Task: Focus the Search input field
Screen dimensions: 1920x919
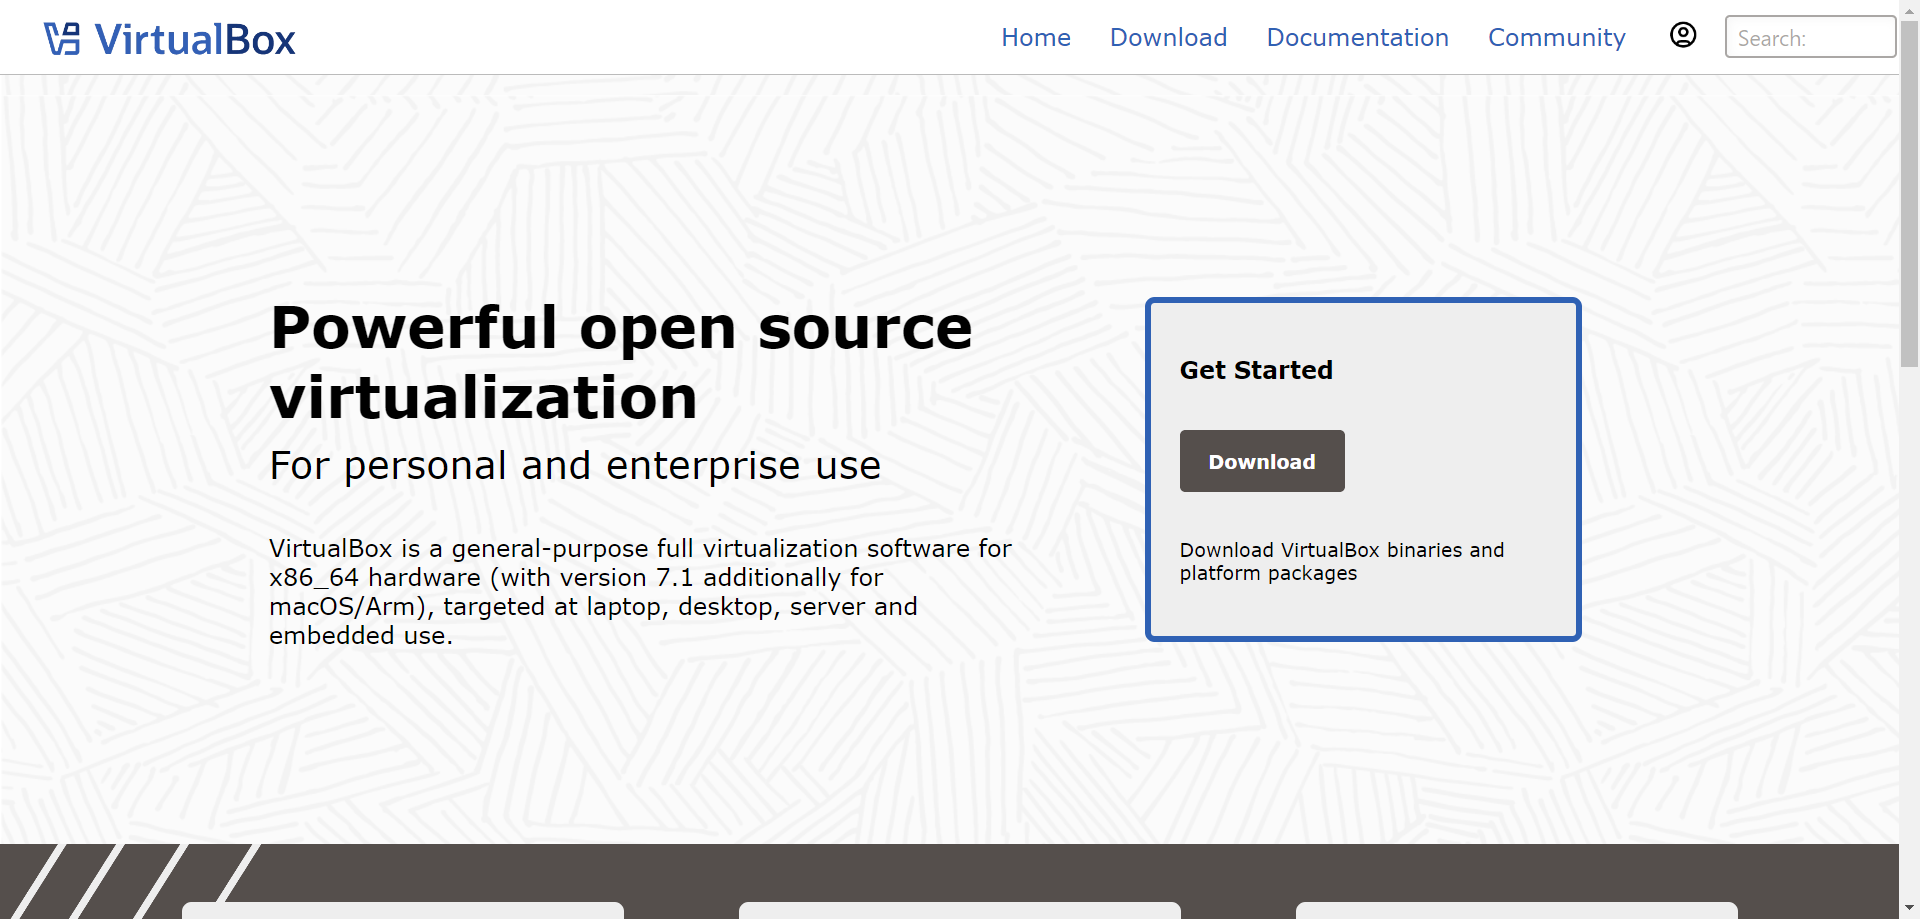Action: [1810, 37]
